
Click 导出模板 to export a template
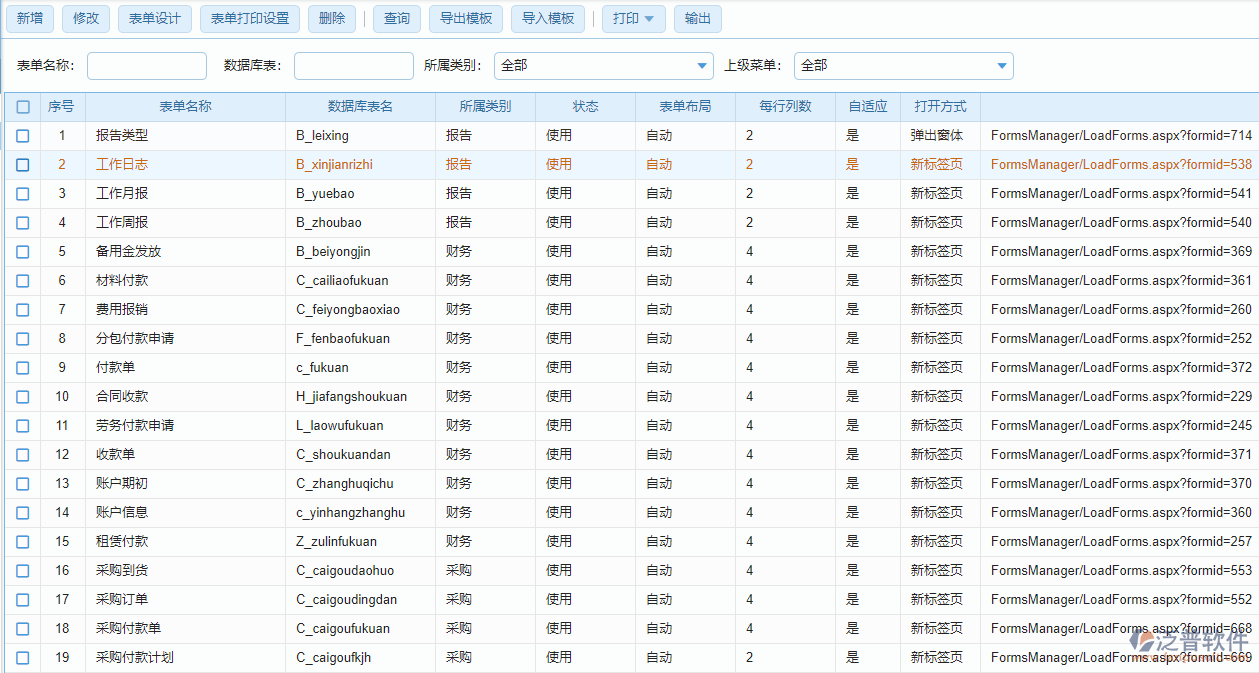click(x=465, y=18)
